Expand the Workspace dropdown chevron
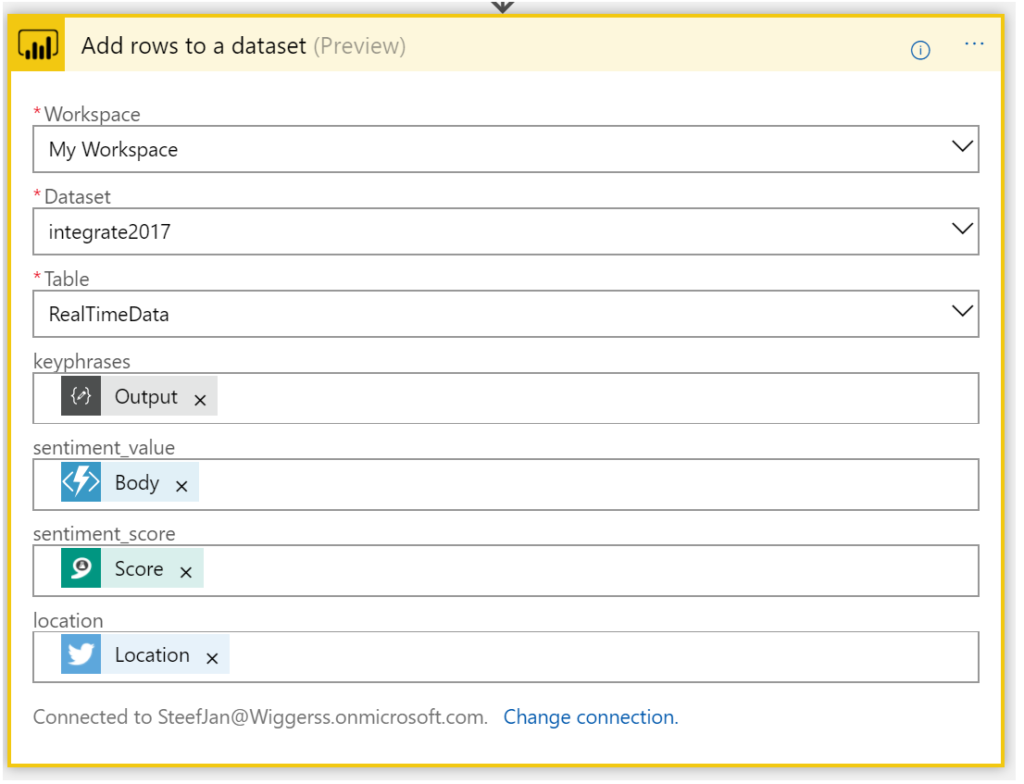This screenshot has width=1024, height=784. (962, 146)
